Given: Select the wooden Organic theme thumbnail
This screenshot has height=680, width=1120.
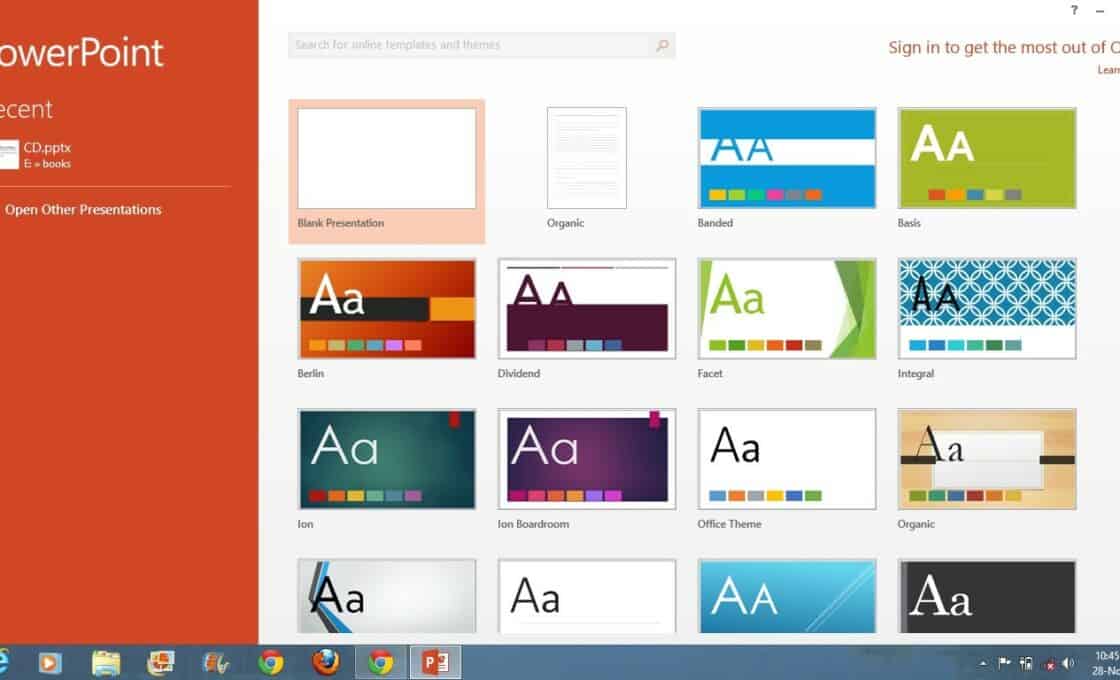Looking at the screenshot, I should 986,459.
